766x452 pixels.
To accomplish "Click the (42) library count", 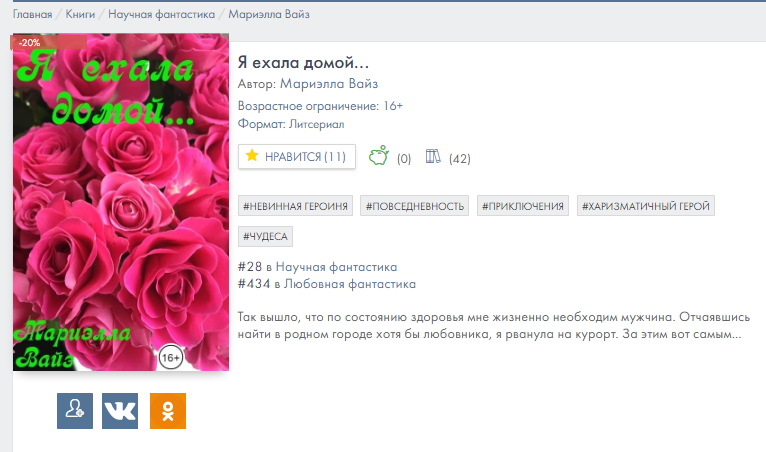I will [x=460, y=159].
